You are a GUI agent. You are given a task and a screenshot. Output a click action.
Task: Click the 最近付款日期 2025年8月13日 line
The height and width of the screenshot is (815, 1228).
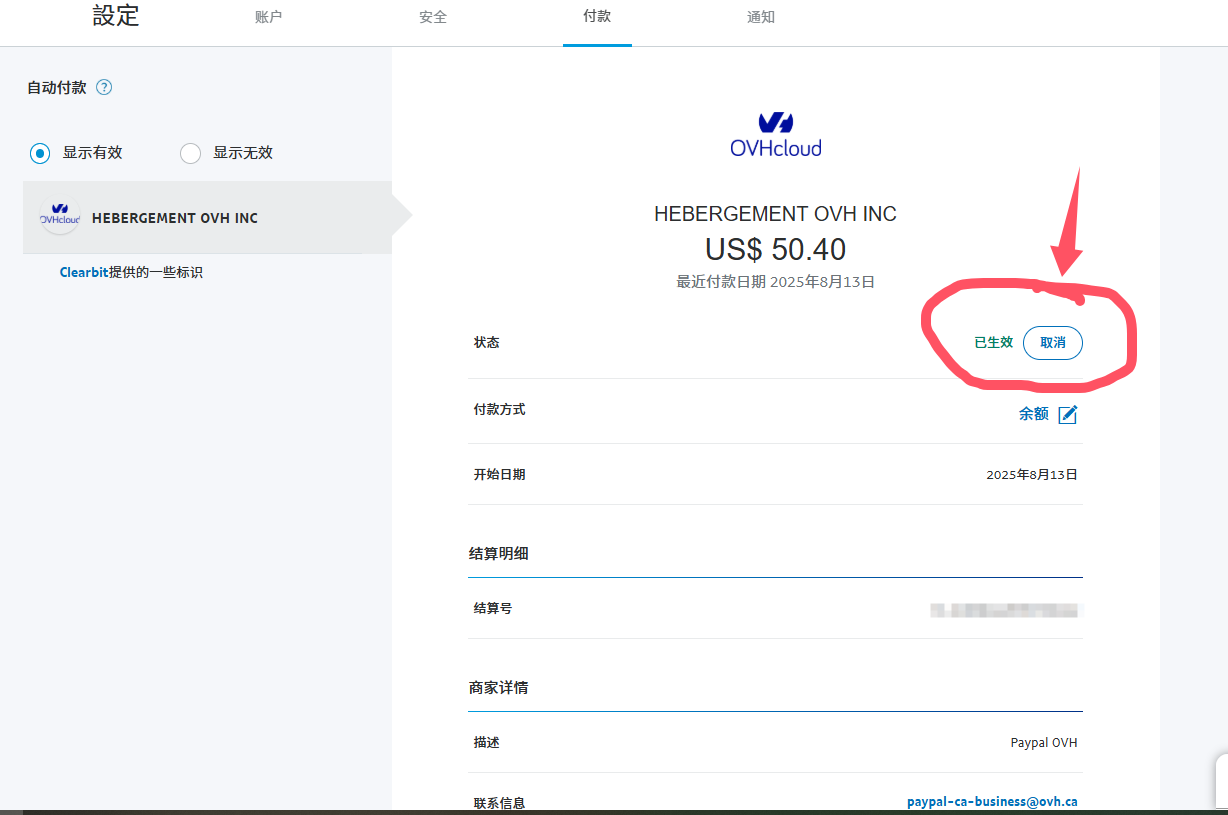(776, 282)
